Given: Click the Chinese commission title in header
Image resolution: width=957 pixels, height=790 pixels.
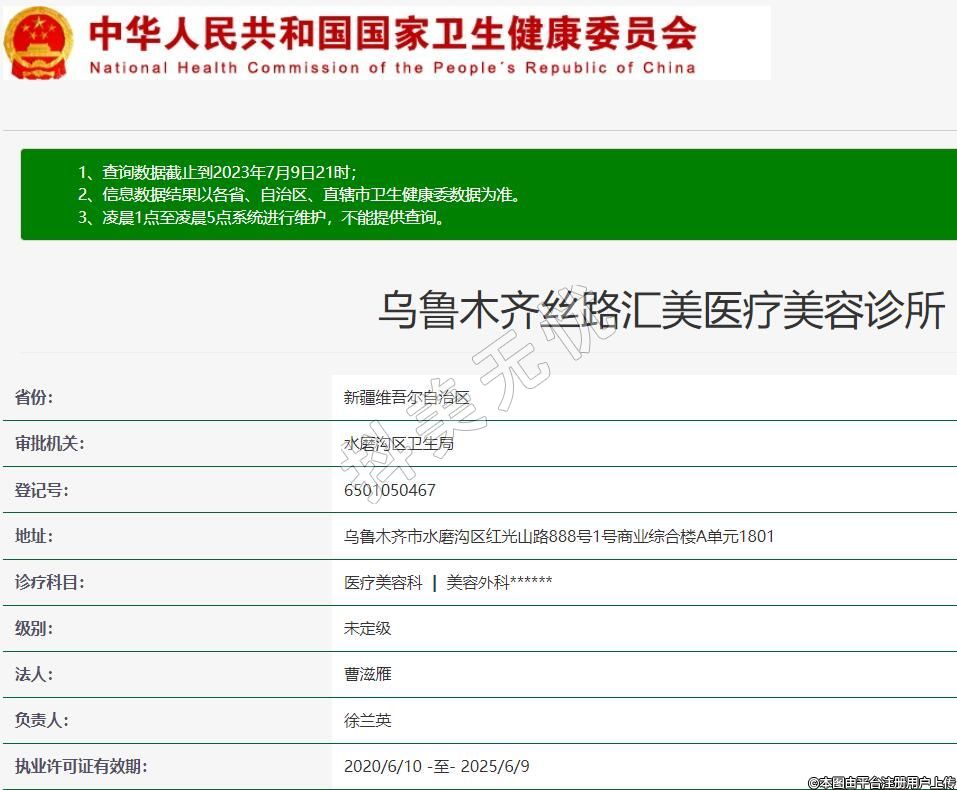Looking at the screenshot, I should (392, 34).
